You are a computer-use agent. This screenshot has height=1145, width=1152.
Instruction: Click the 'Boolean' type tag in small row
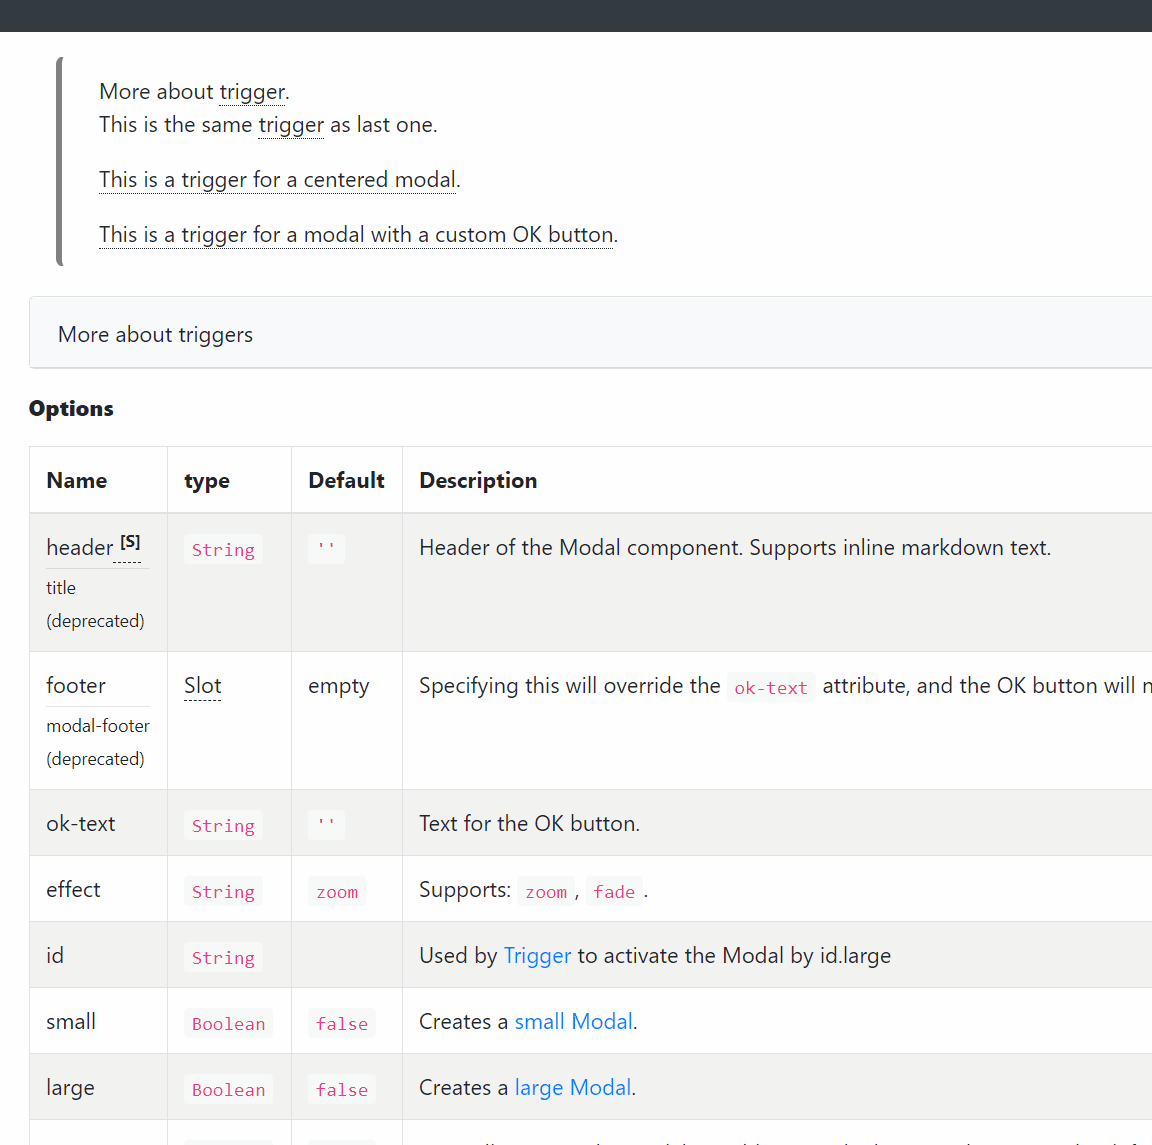tap(228, 1023)
